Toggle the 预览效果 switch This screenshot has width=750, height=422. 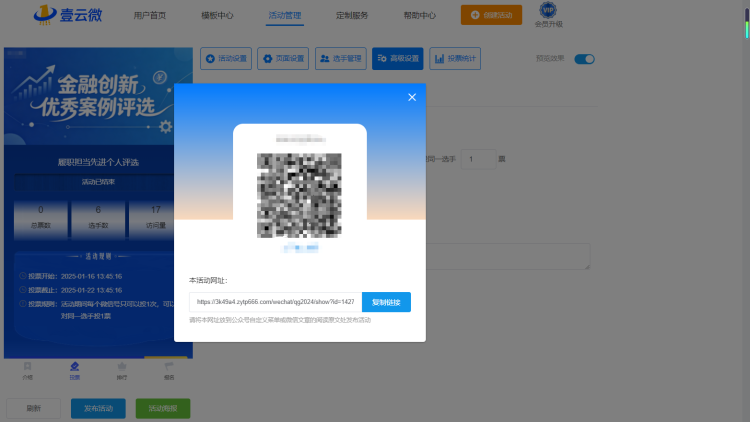tap(585, 59)
